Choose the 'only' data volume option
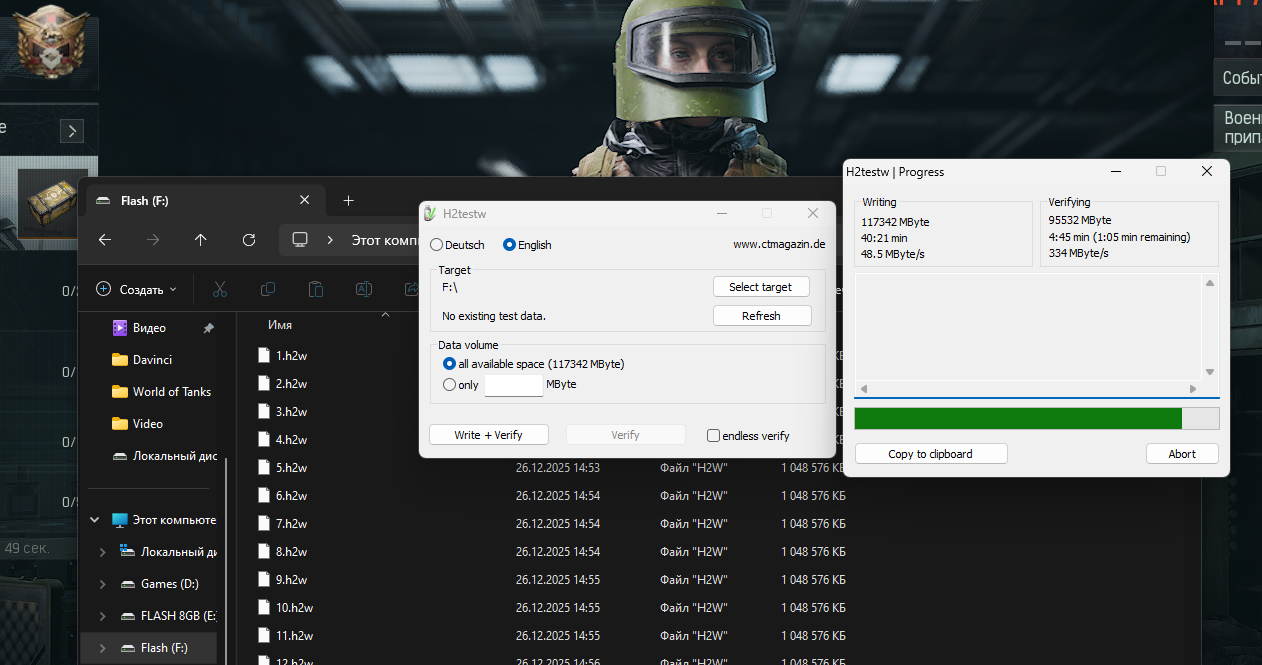Screen dimensions: 1262x665 (449, 385)
